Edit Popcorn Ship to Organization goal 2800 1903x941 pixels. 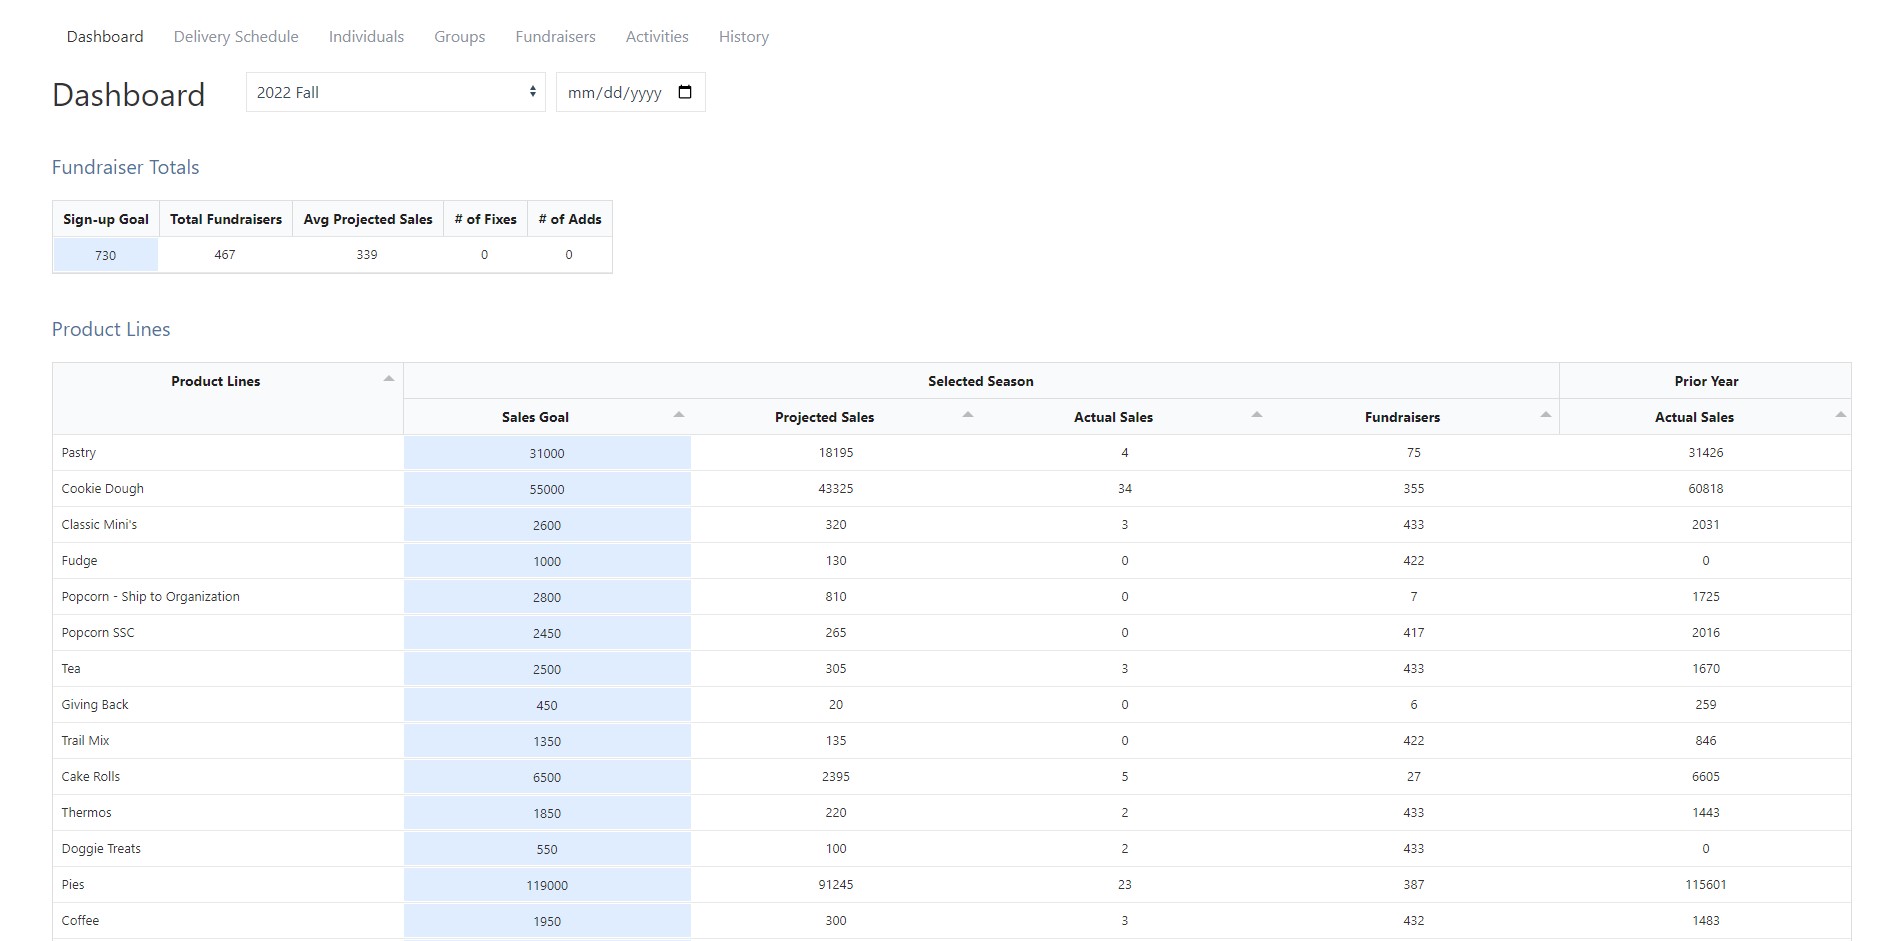[547, 597]
